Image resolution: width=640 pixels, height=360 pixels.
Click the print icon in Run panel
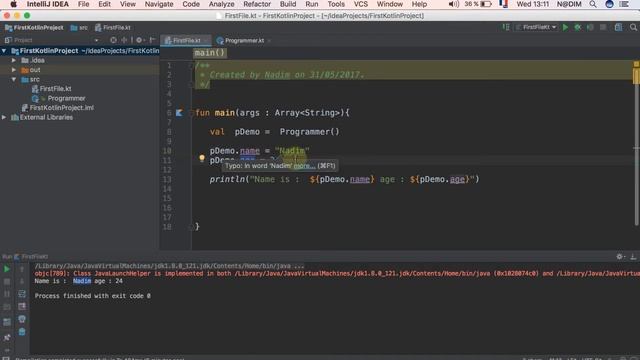click(22, 319)
